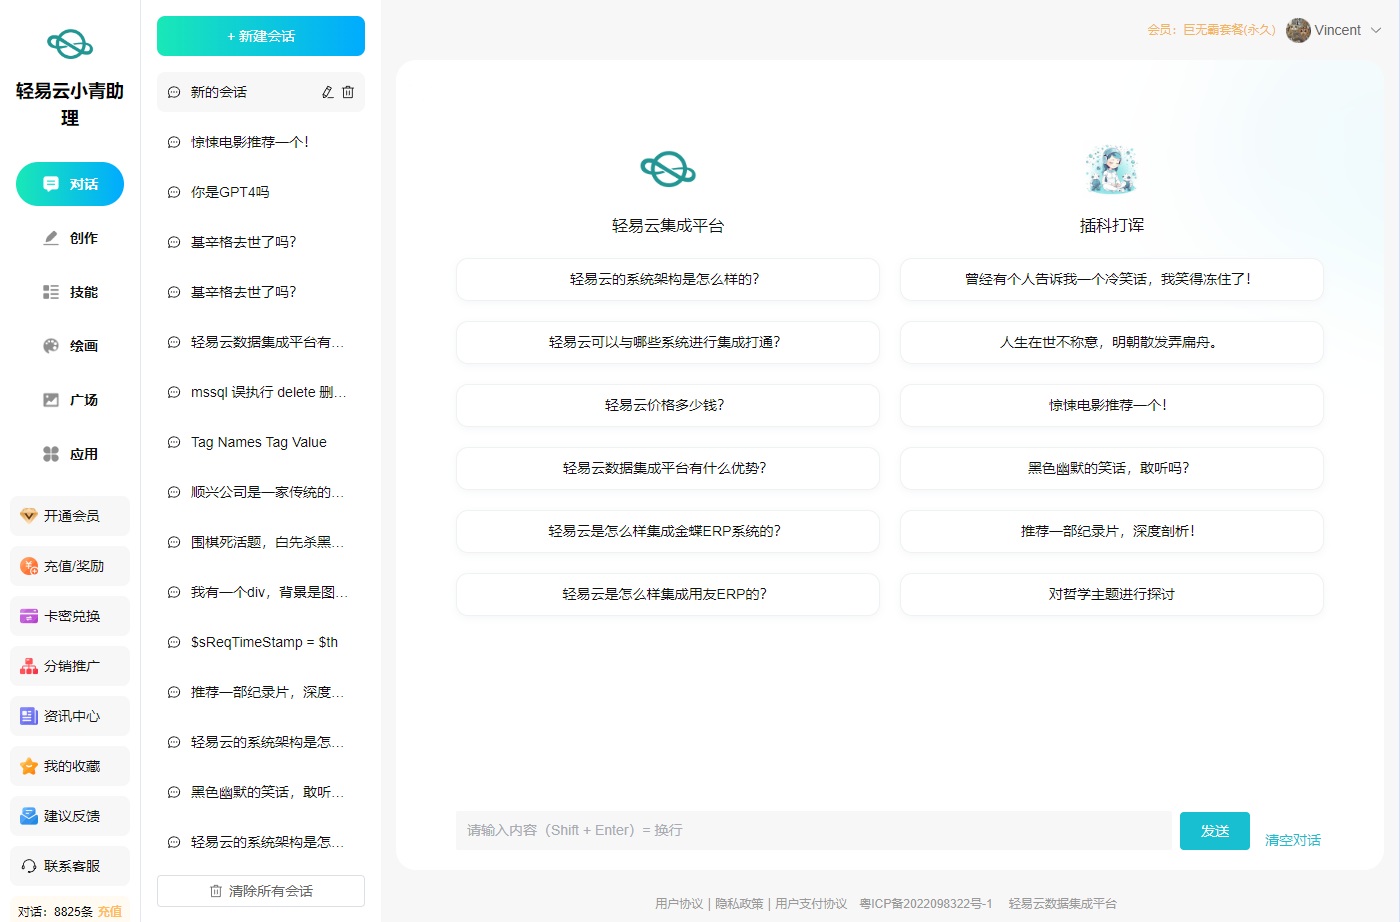Click the 清空对话 link
Image resolution: width=1400 pixels, height=922 pixels.
point(1293,840)
